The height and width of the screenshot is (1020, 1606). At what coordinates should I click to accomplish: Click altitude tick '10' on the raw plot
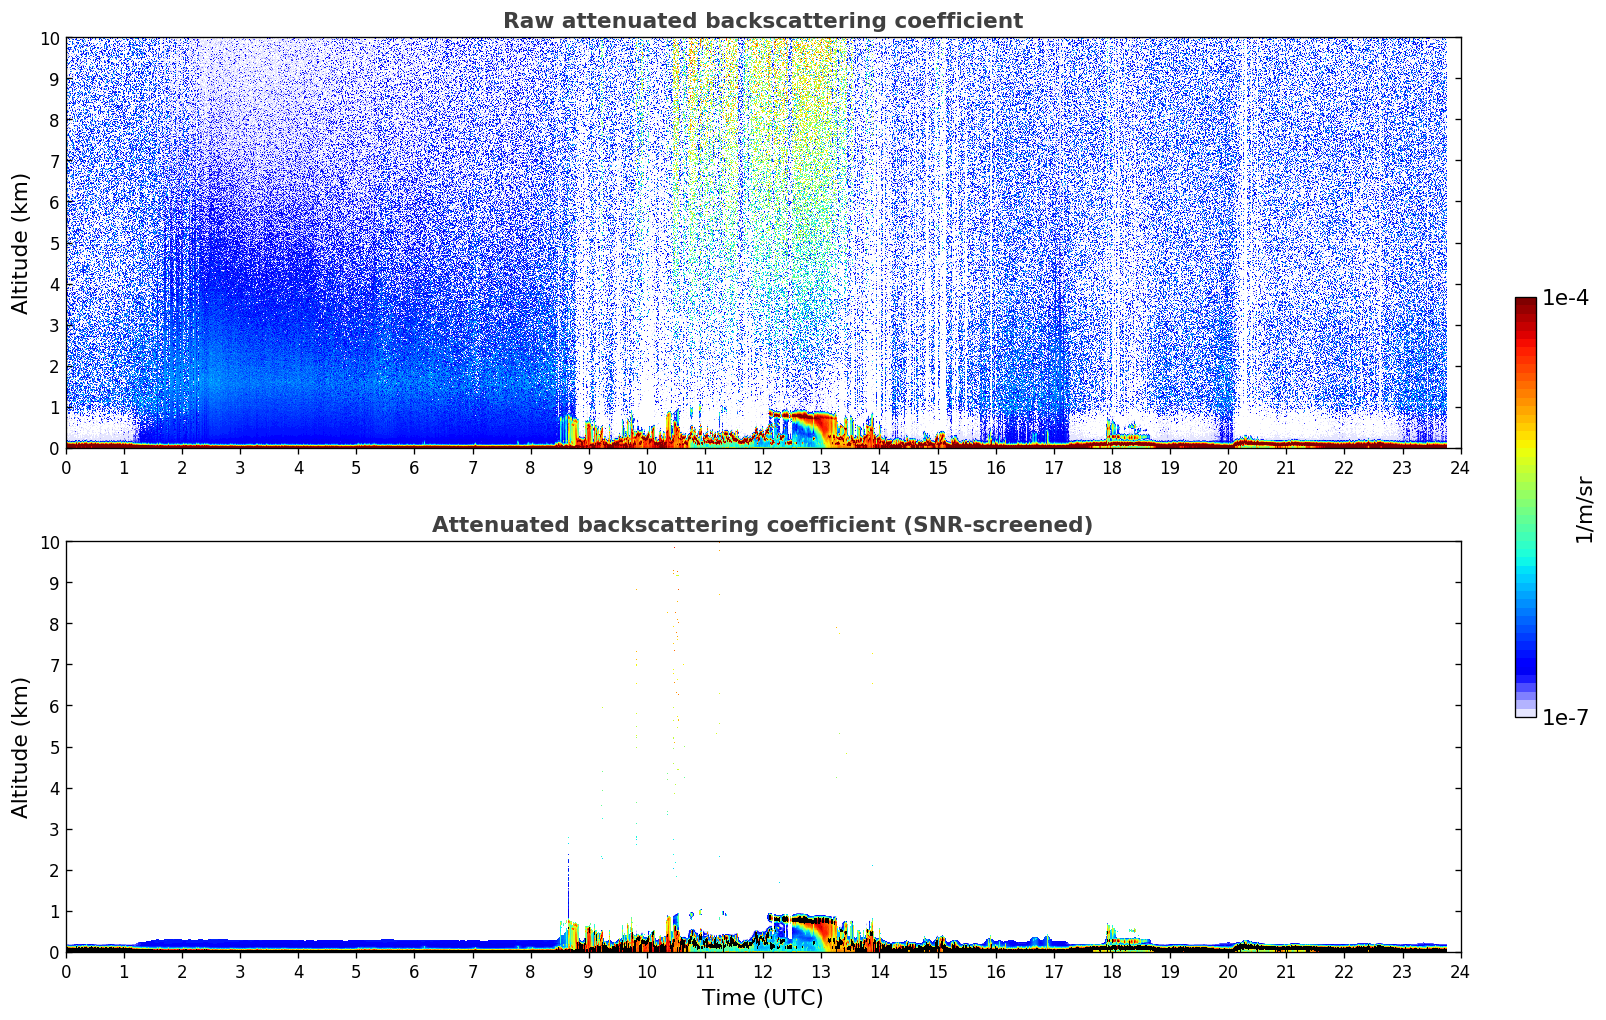(49, 38)
